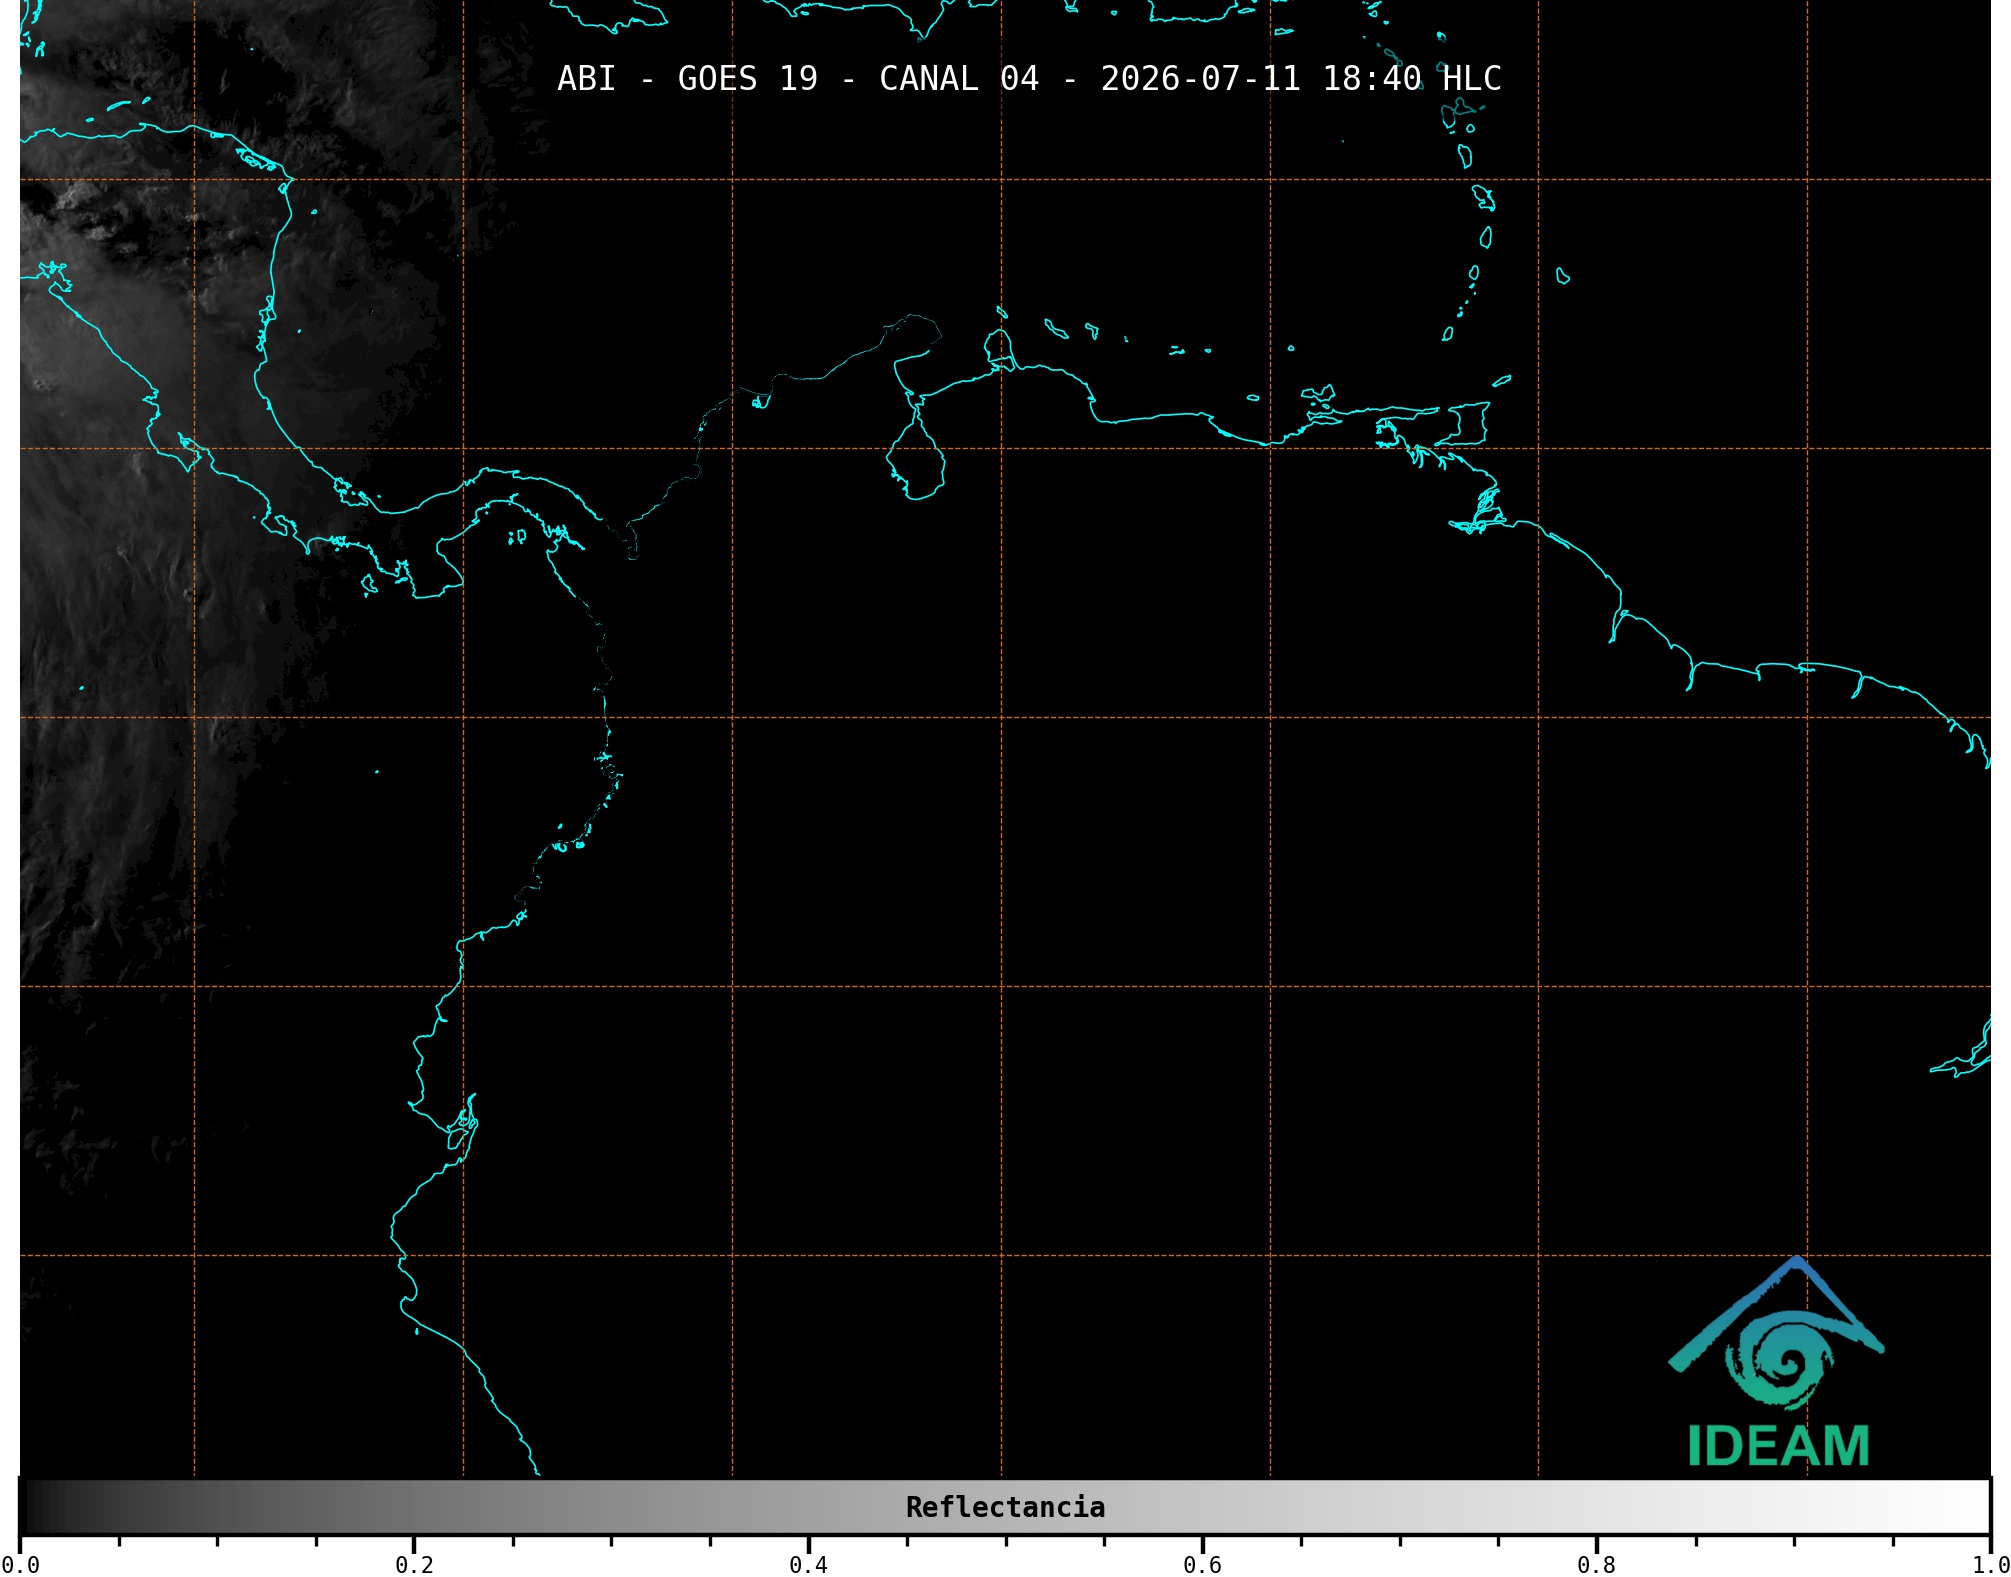Click the 0.4 colorbar tick label
The height and width of the screenshot is (1577, 2011).
coord(808,1564)
